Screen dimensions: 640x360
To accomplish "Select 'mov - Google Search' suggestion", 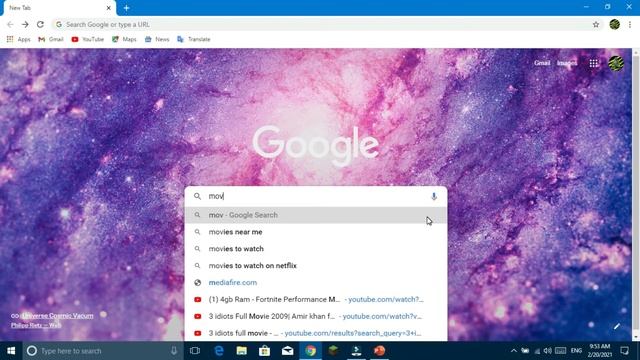I will [x=316, y=215].
